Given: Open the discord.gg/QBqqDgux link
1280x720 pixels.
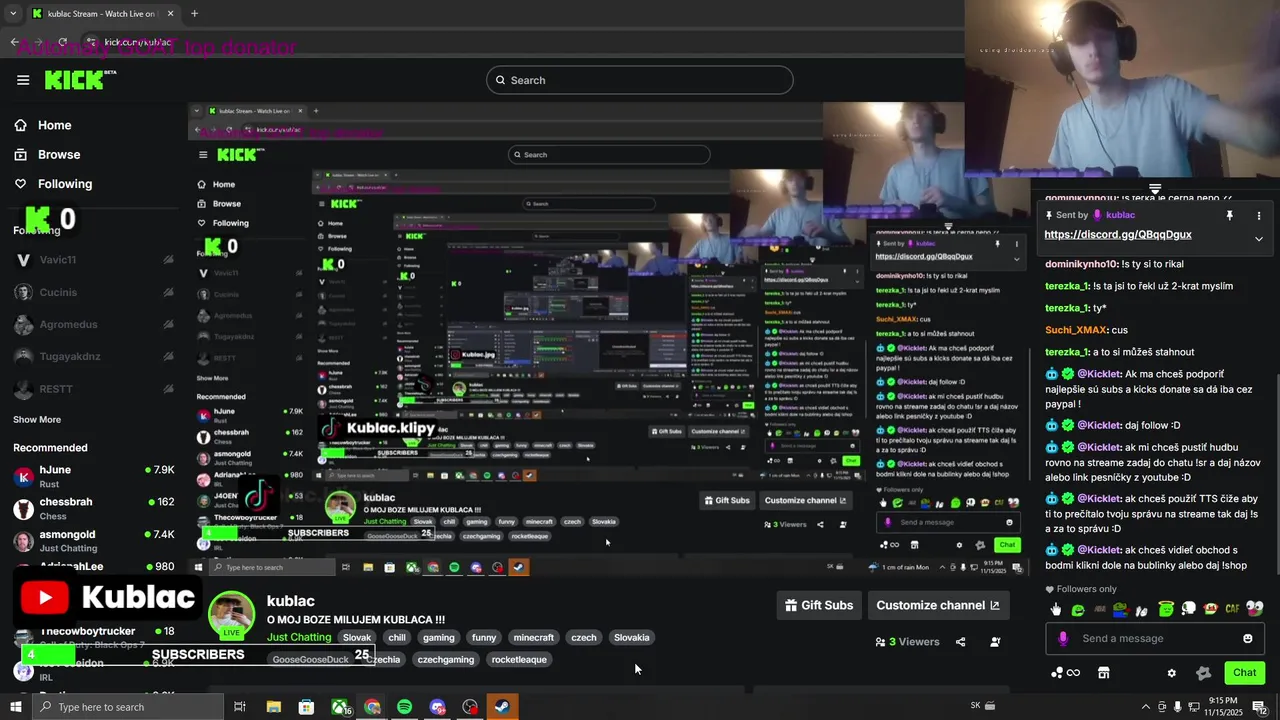Looking at the screenshot, I should click(x=1118, y=235).
